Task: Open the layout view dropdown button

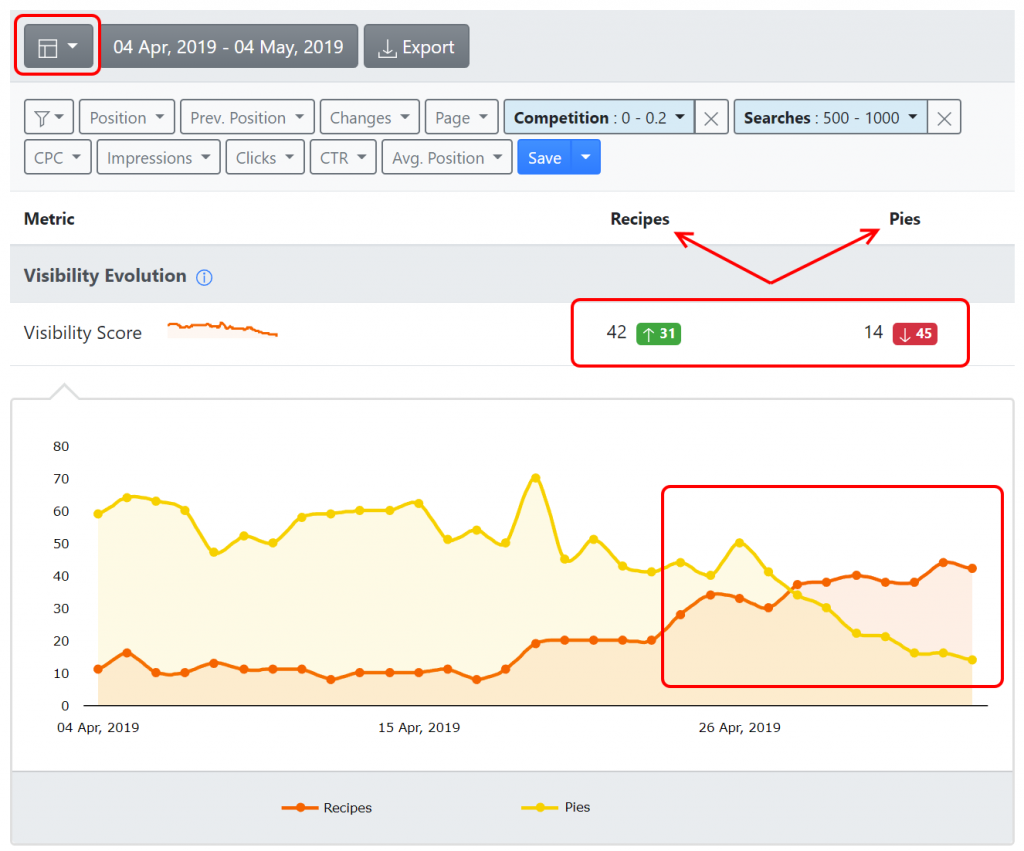Action: pyautogui.click(x=58, y=46)
